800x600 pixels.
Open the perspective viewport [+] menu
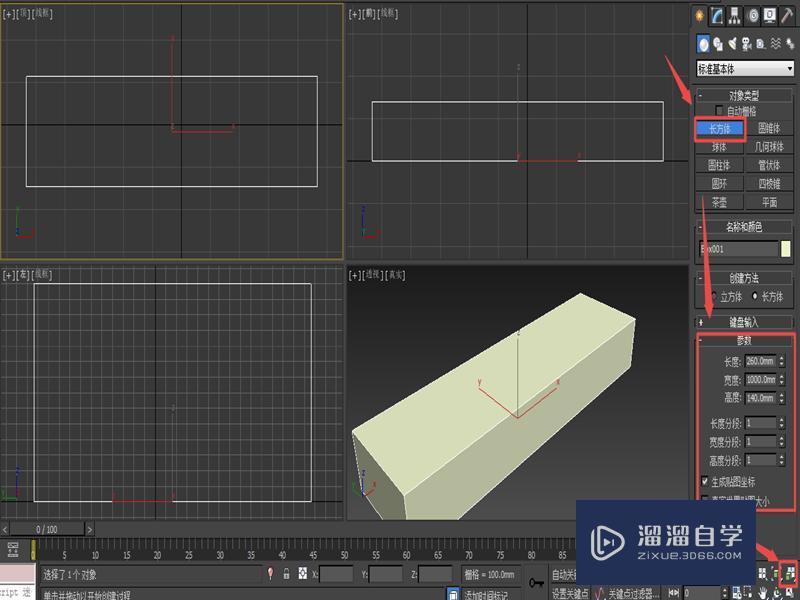coord(354,274)
